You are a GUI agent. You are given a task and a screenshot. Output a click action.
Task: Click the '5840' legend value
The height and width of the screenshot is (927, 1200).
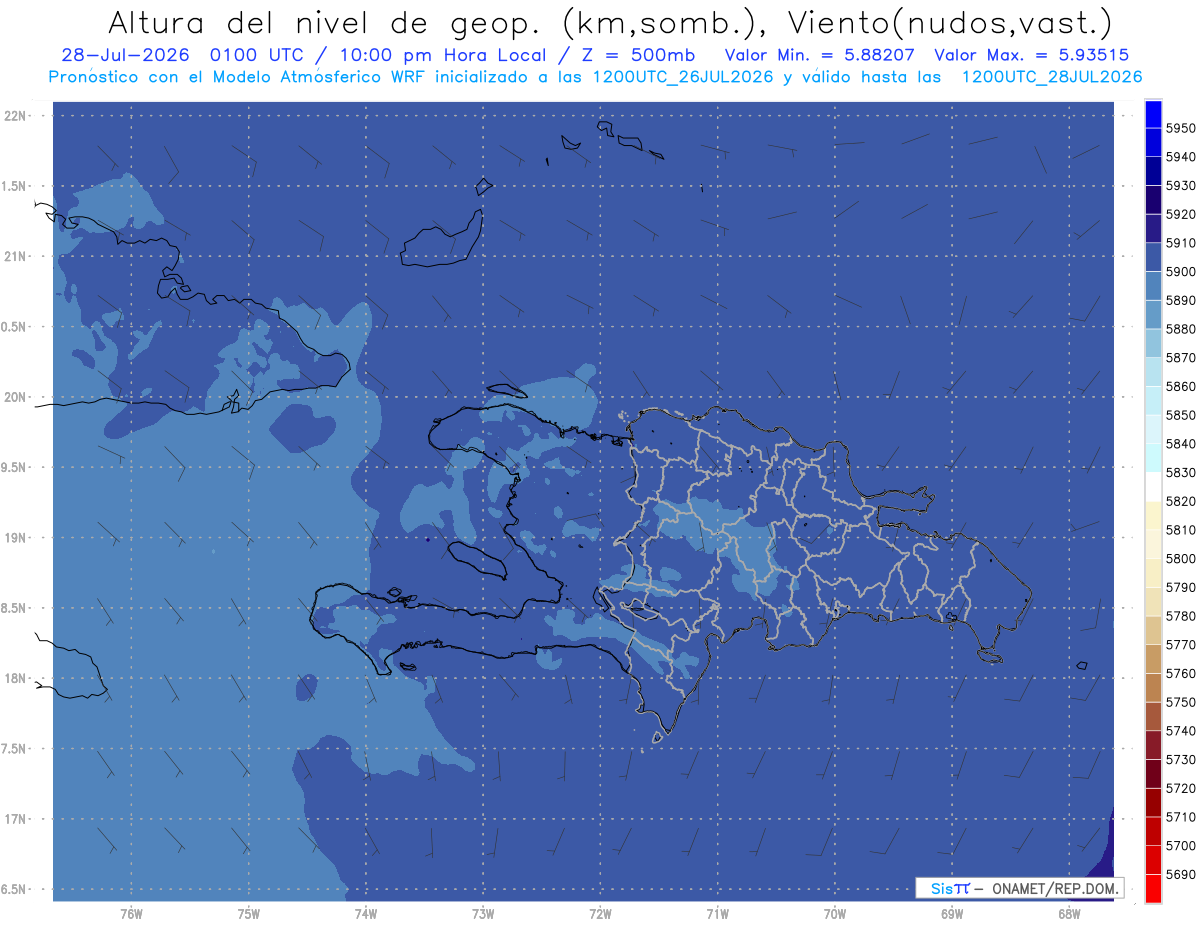pos(1180,444)
